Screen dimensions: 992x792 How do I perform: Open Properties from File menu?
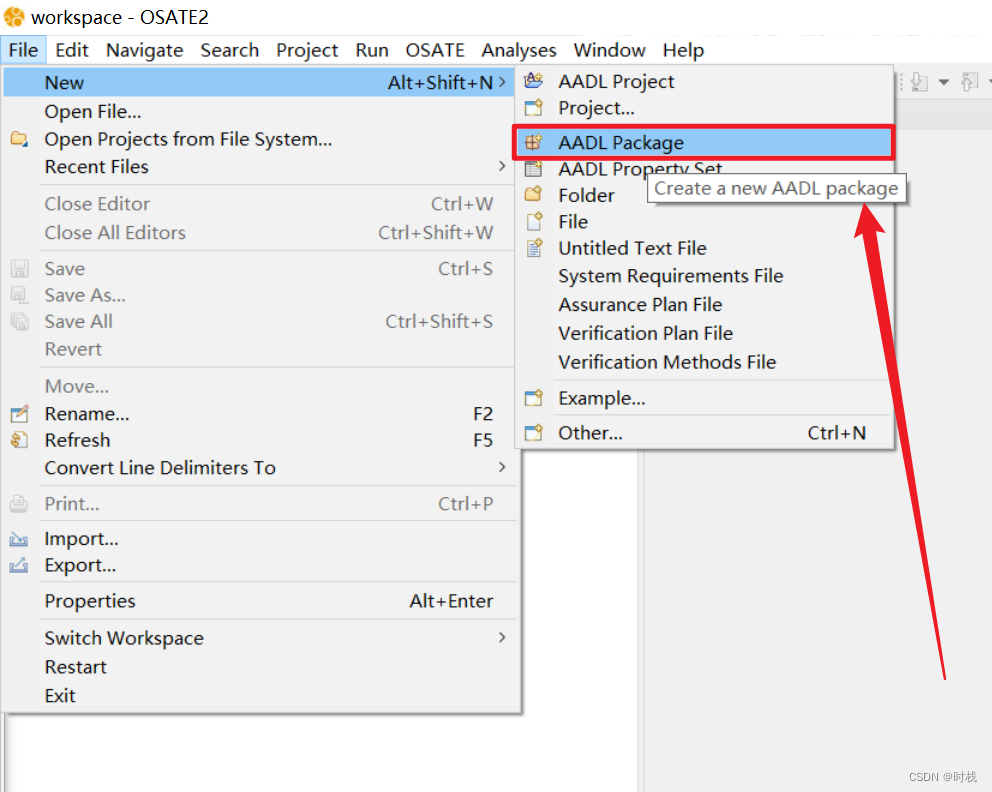[259, 600]
